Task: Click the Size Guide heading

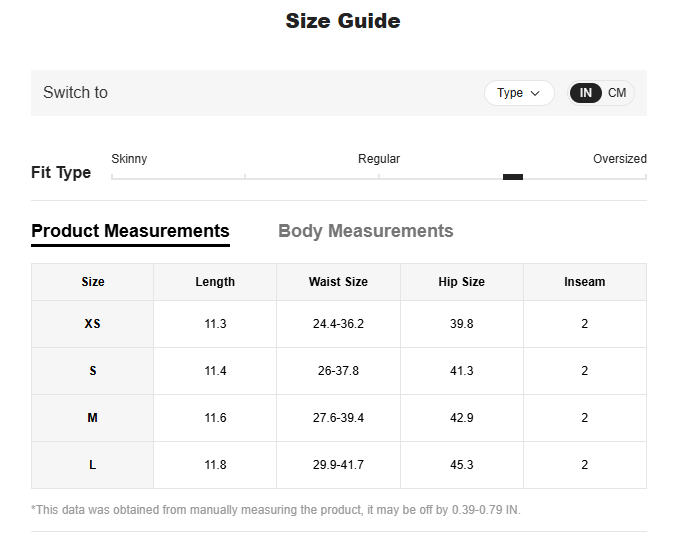Action: coord(342,21)
